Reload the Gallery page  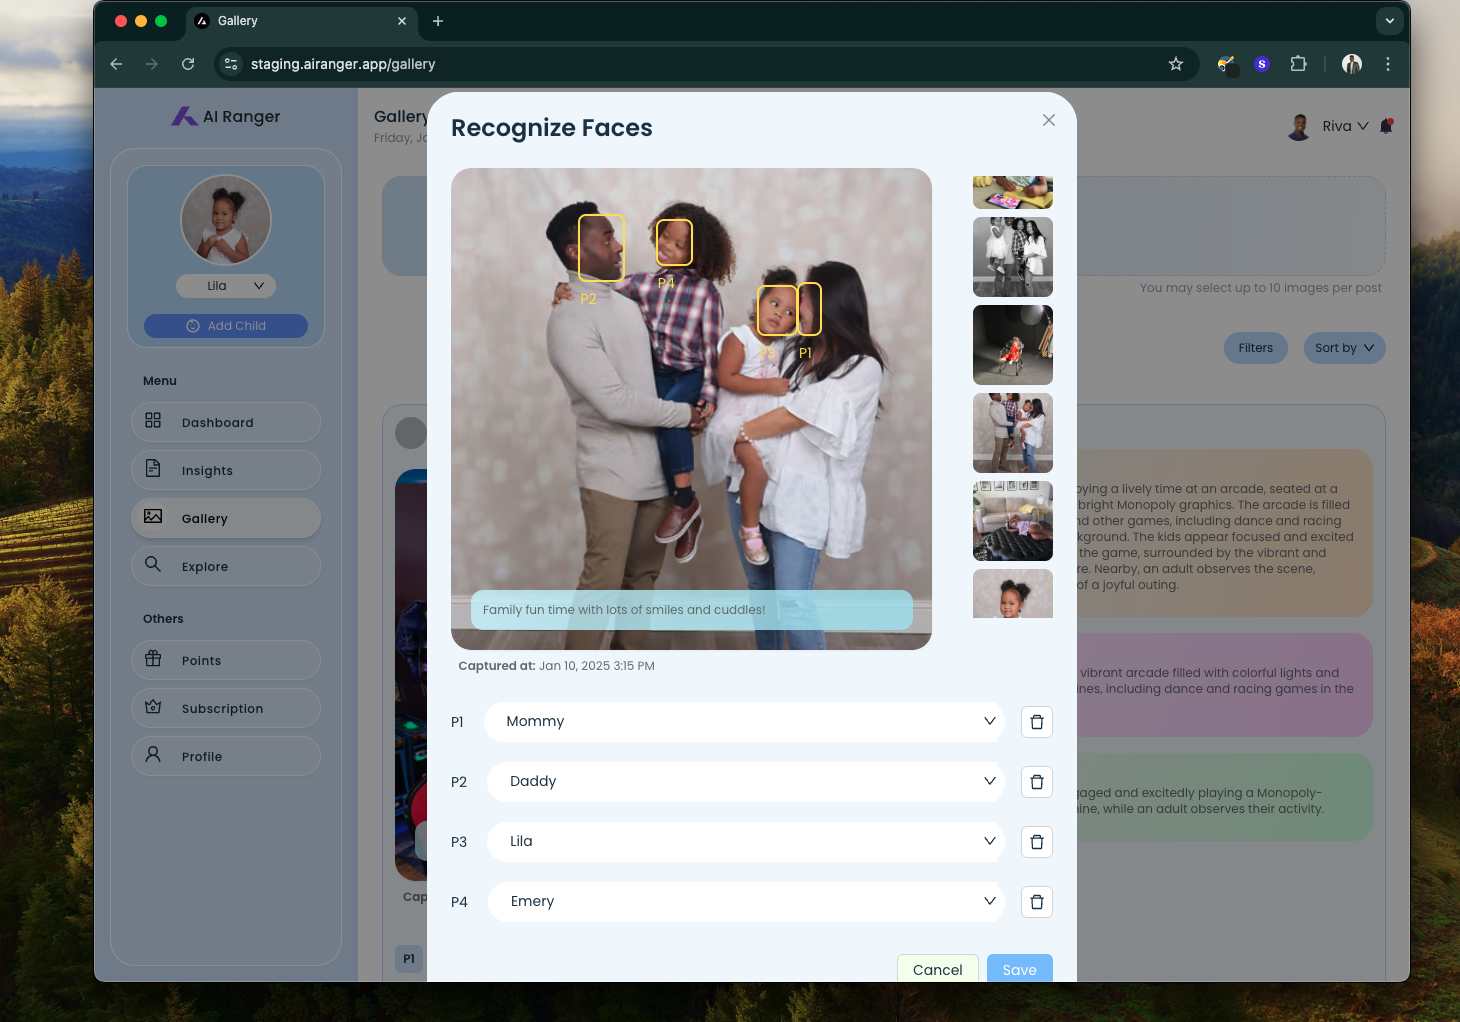[188, 64]
